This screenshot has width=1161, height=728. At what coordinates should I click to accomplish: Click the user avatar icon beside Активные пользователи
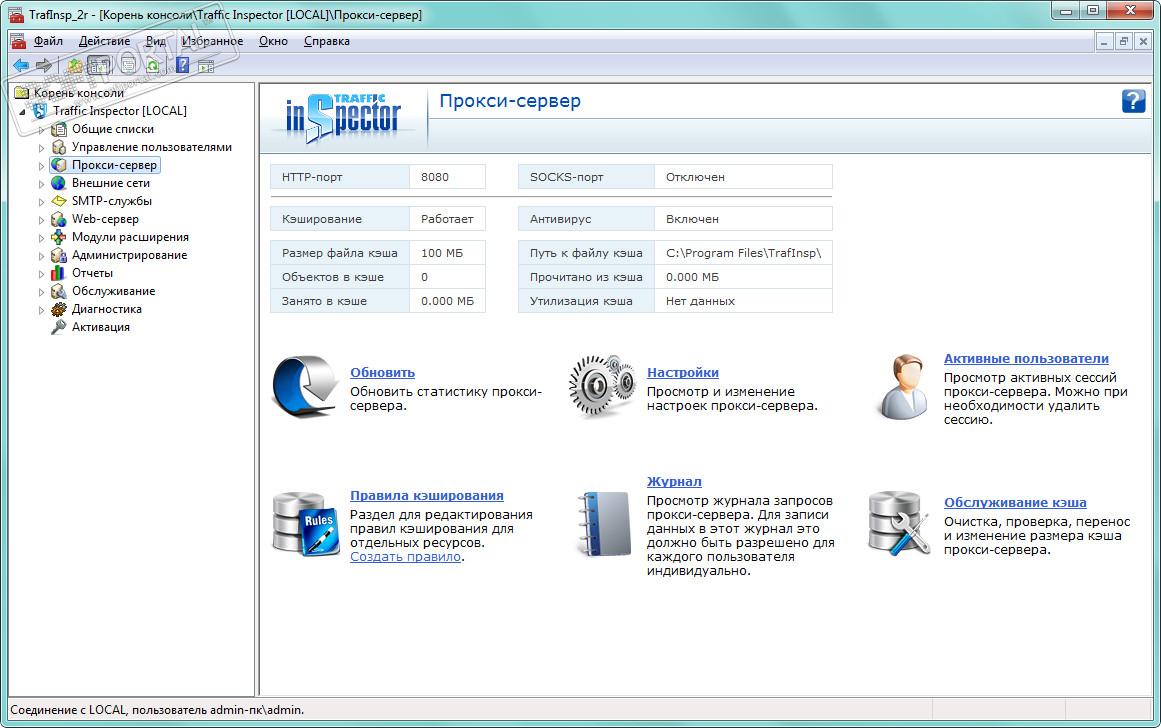click(x=904, y=387)
